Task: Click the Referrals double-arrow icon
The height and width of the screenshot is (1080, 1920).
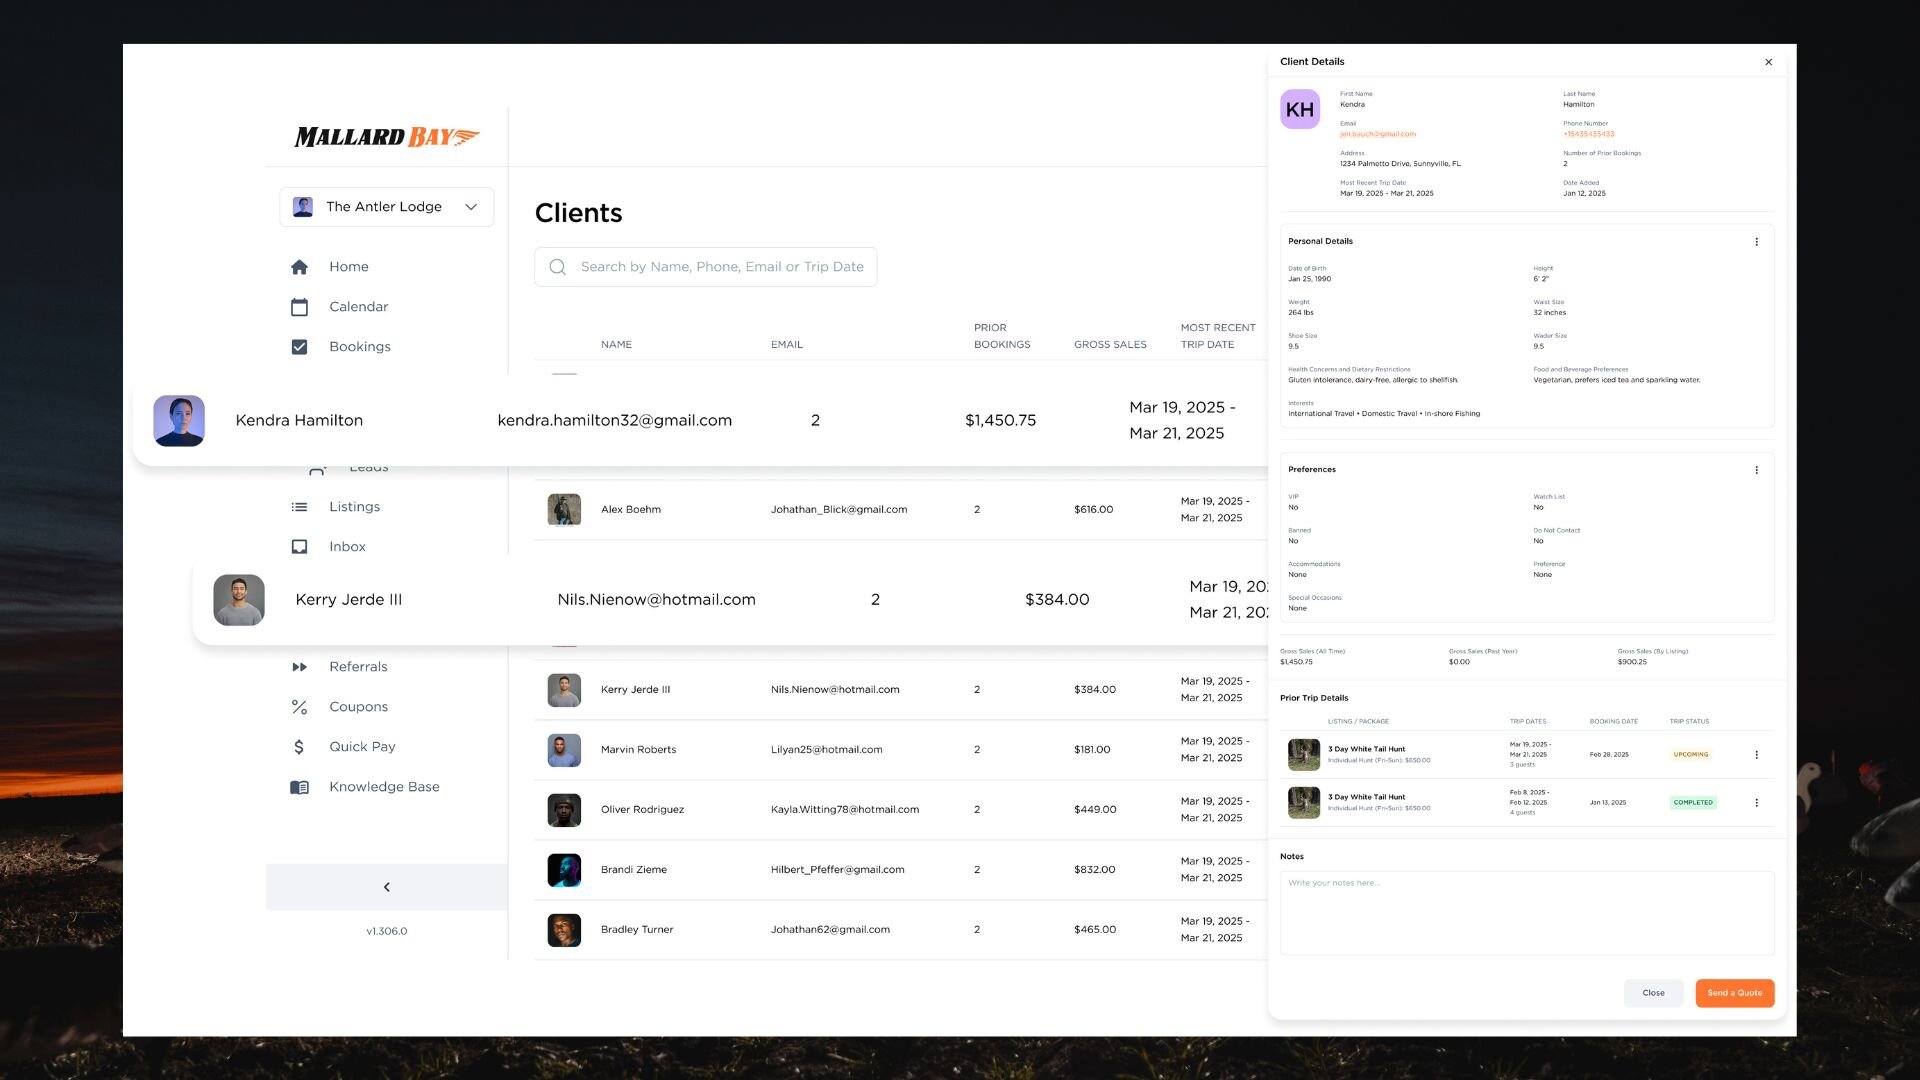Action: [x=299, y=667]
